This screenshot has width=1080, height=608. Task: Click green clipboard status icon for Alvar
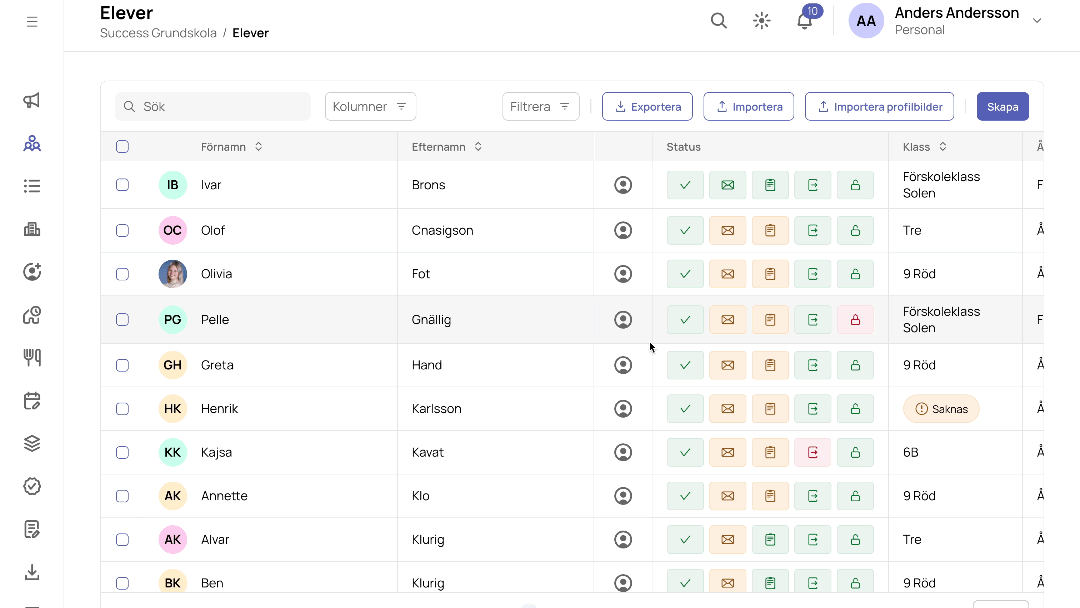(x=770, y=540)
